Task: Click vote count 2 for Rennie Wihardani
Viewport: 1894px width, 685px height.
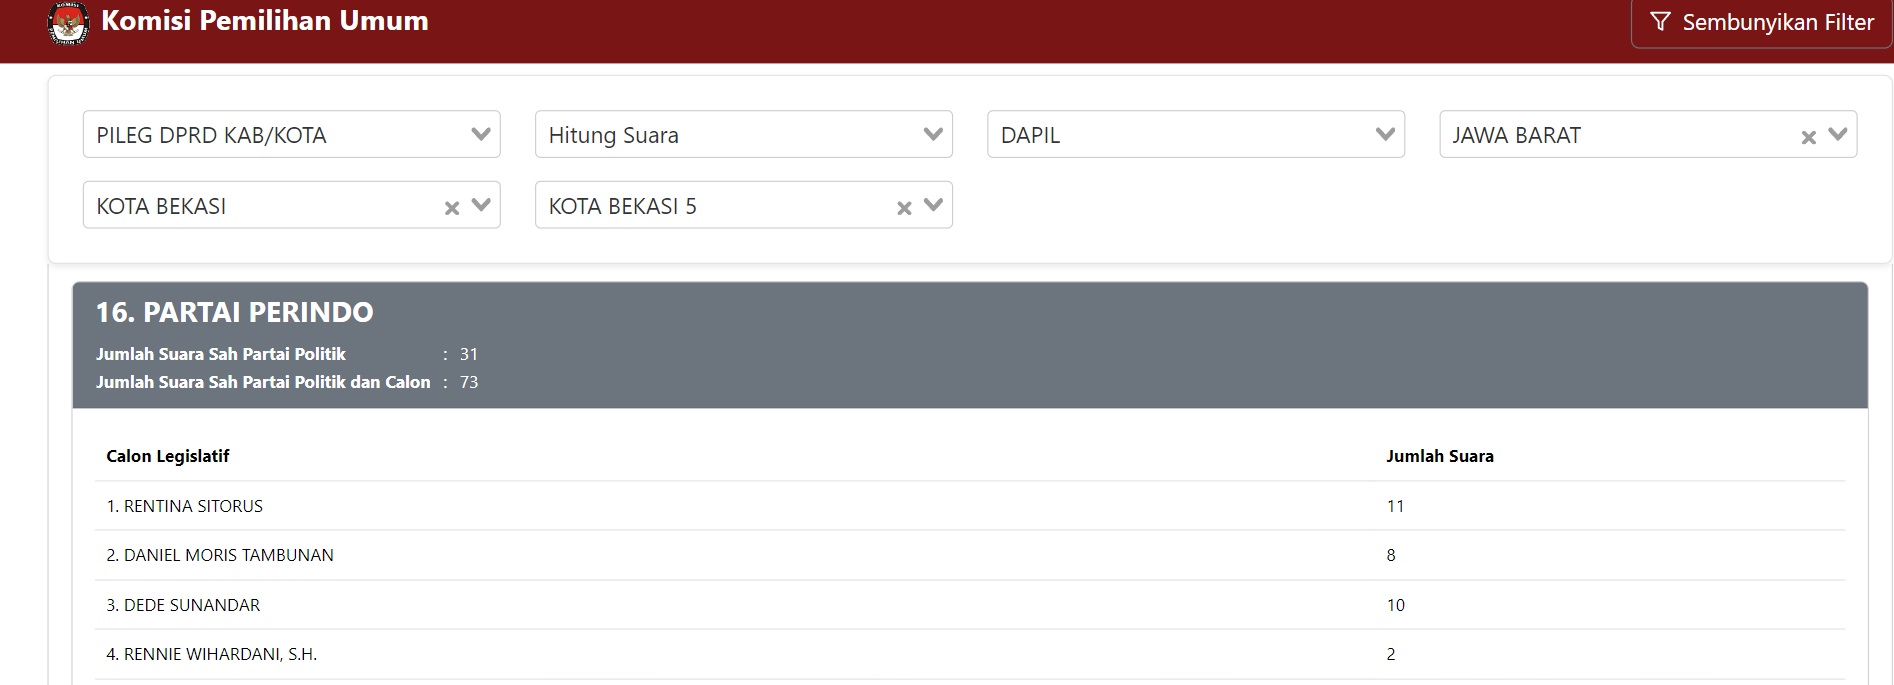Action: coord(1391,654)
